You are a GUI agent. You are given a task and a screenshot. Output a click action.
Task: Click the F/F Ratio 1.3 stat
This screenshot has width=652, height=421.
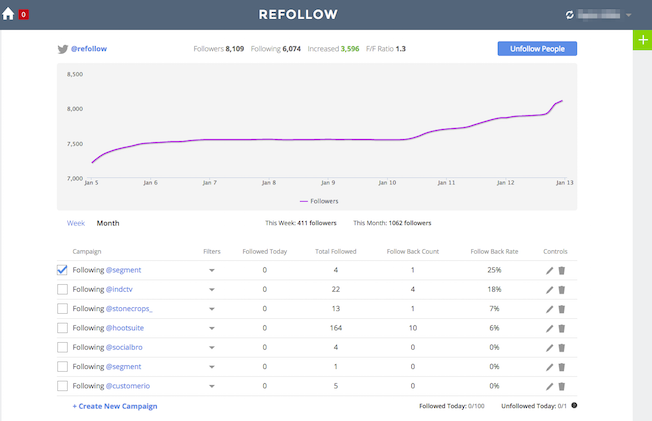click(x=386, y=49)
